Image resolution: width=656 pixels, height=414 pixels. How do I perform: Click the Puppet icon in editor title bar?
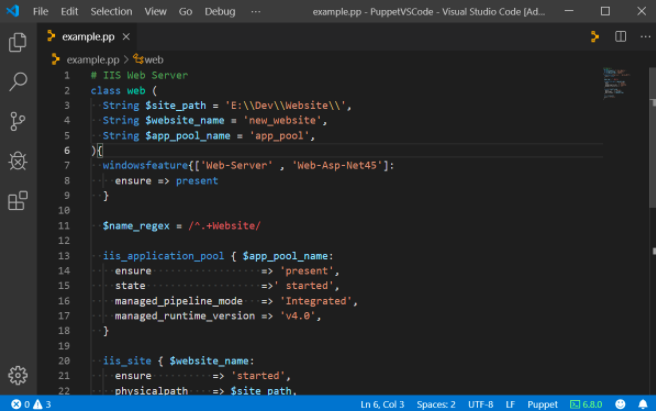594,37
